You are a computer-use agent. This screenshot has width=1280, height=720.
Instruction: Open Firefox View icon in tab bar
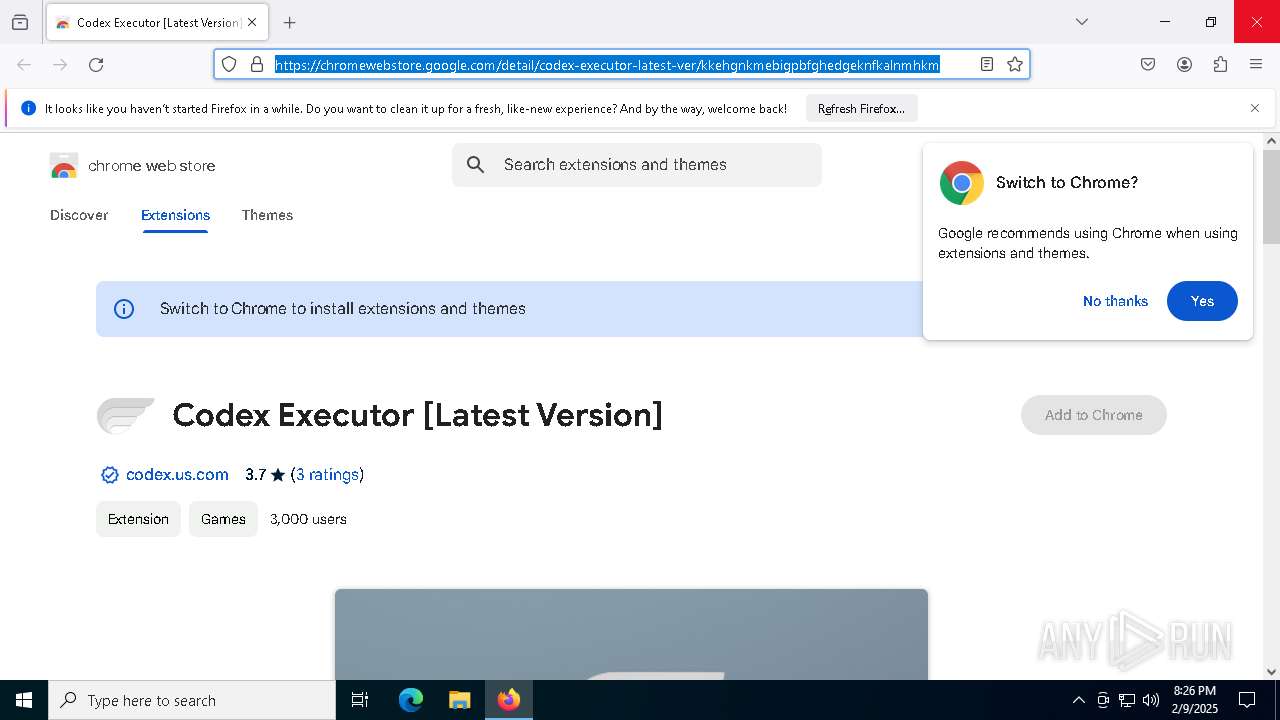(x=20, y=22)
